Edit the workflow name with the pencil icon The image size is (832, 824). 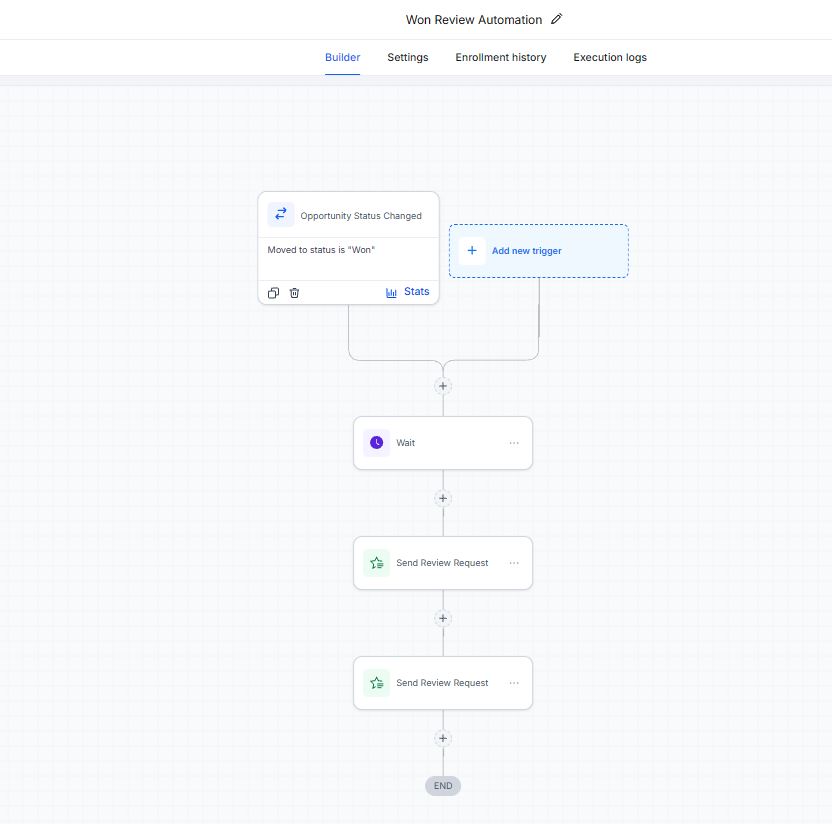click(556, 19)
